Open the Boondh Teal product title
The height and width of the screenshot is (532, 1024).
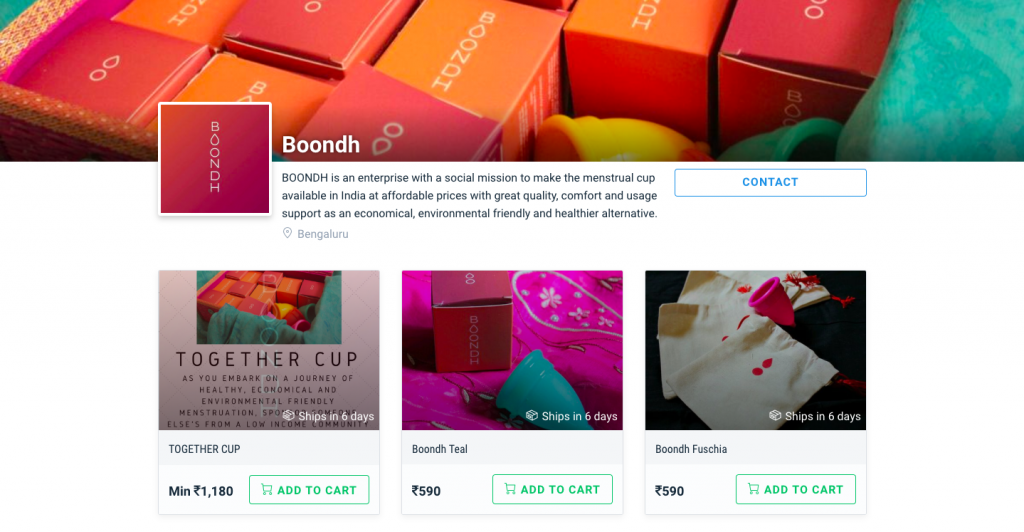click(440, 449)
